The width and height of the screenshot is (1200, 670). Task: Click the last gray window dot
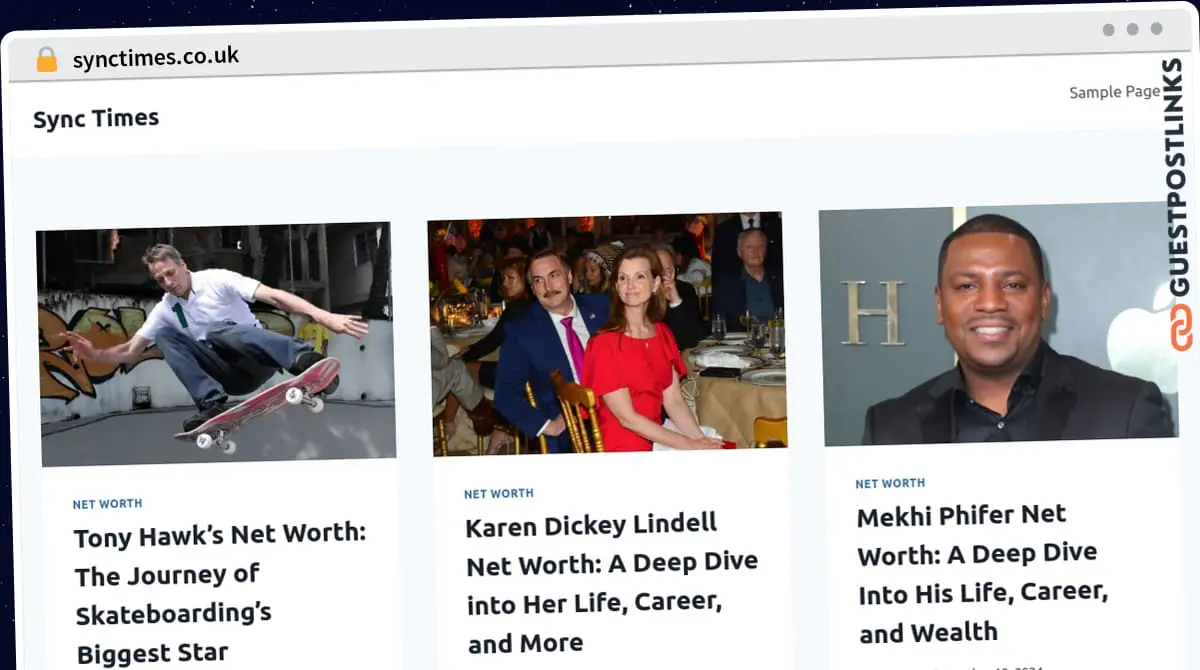point(1156,29)
